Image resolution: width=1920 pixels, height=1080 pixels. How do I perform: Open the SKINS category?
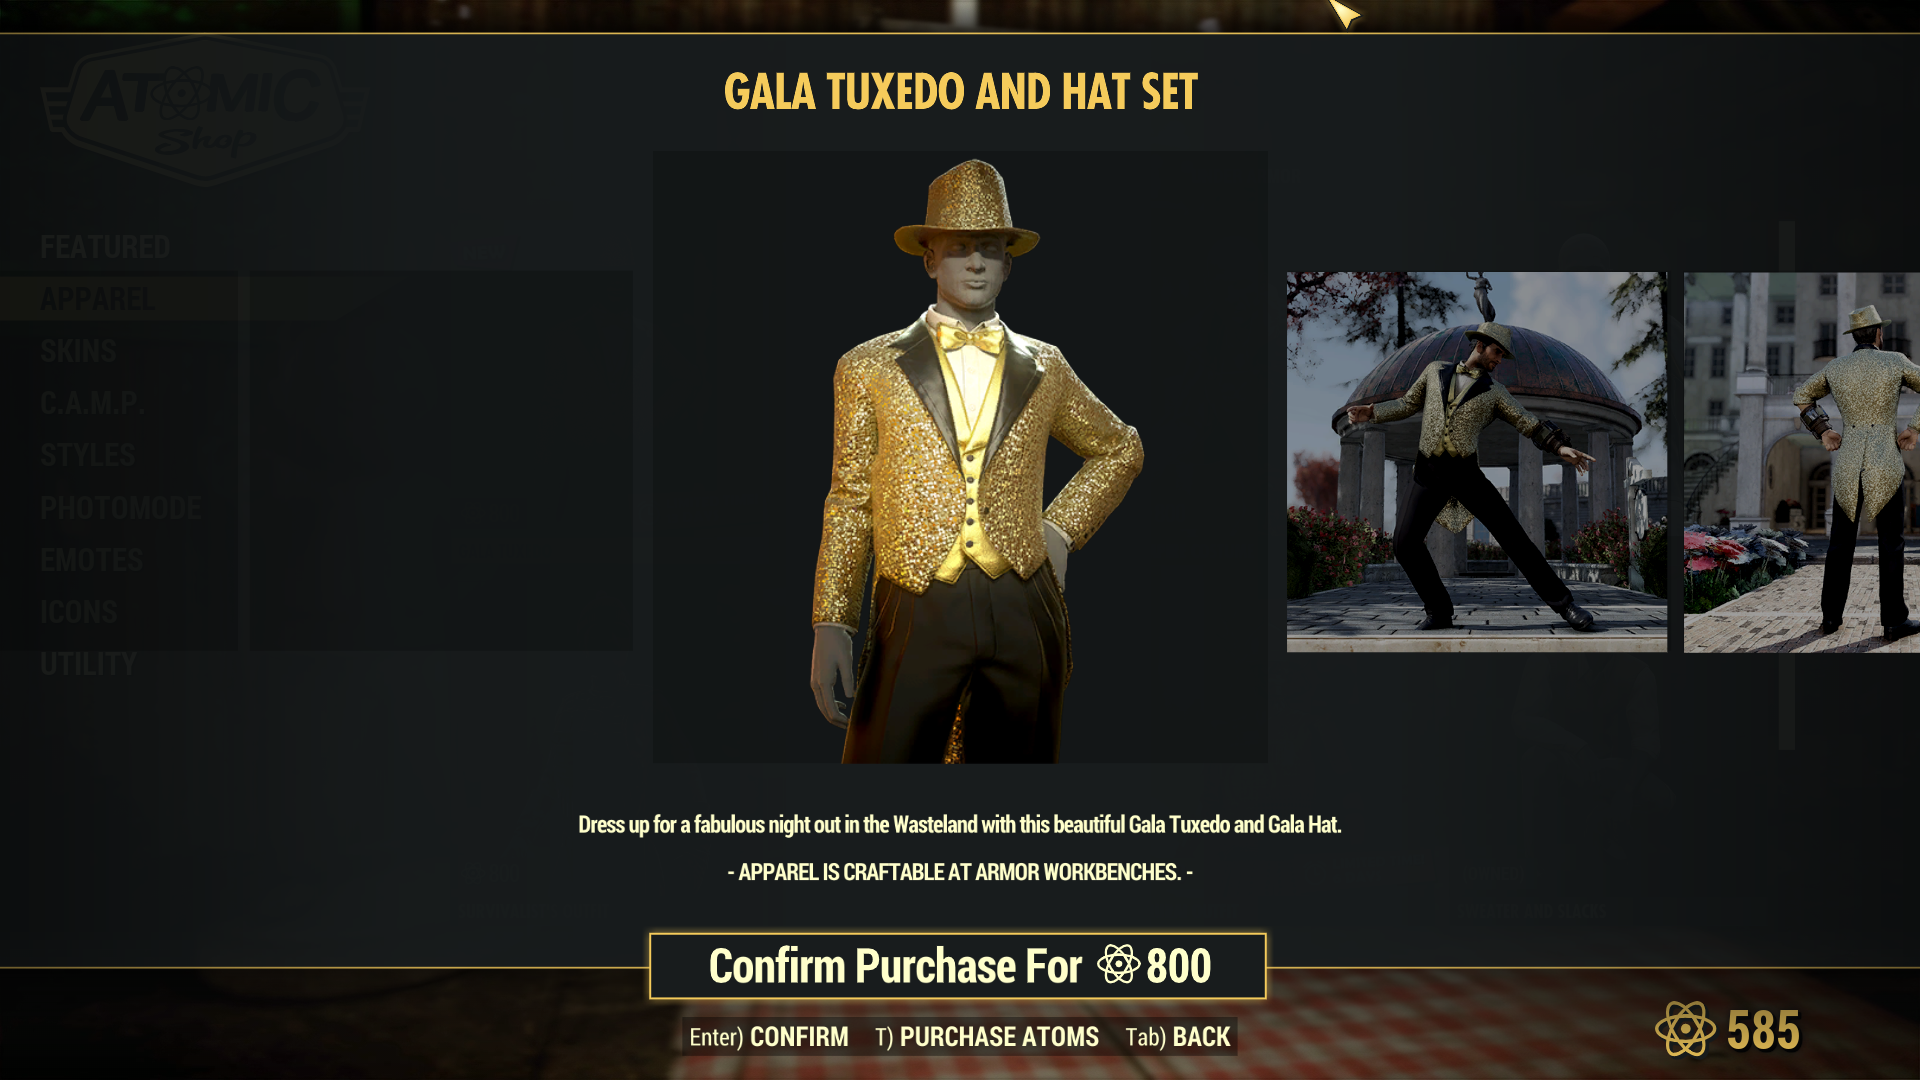pos(78,351)
